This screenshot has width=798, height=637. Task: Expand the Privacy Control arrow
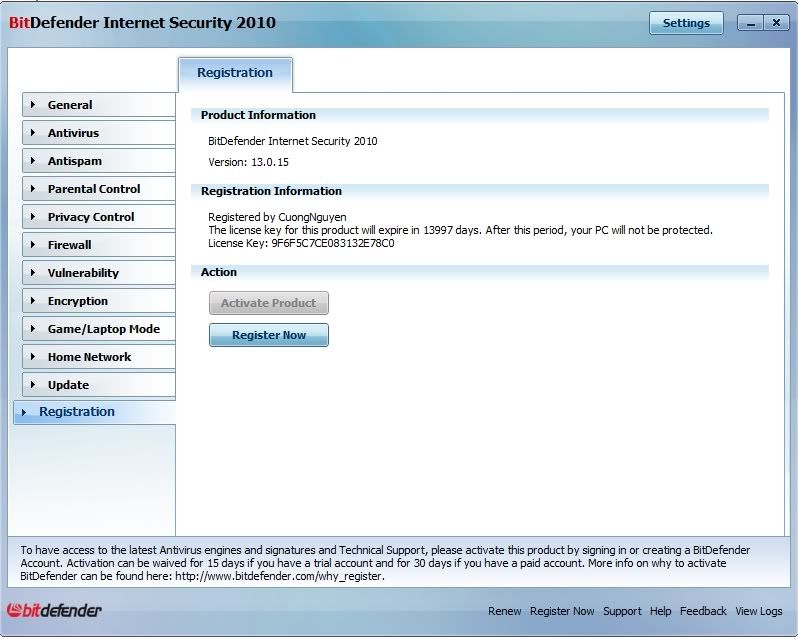tap(33, 217)
